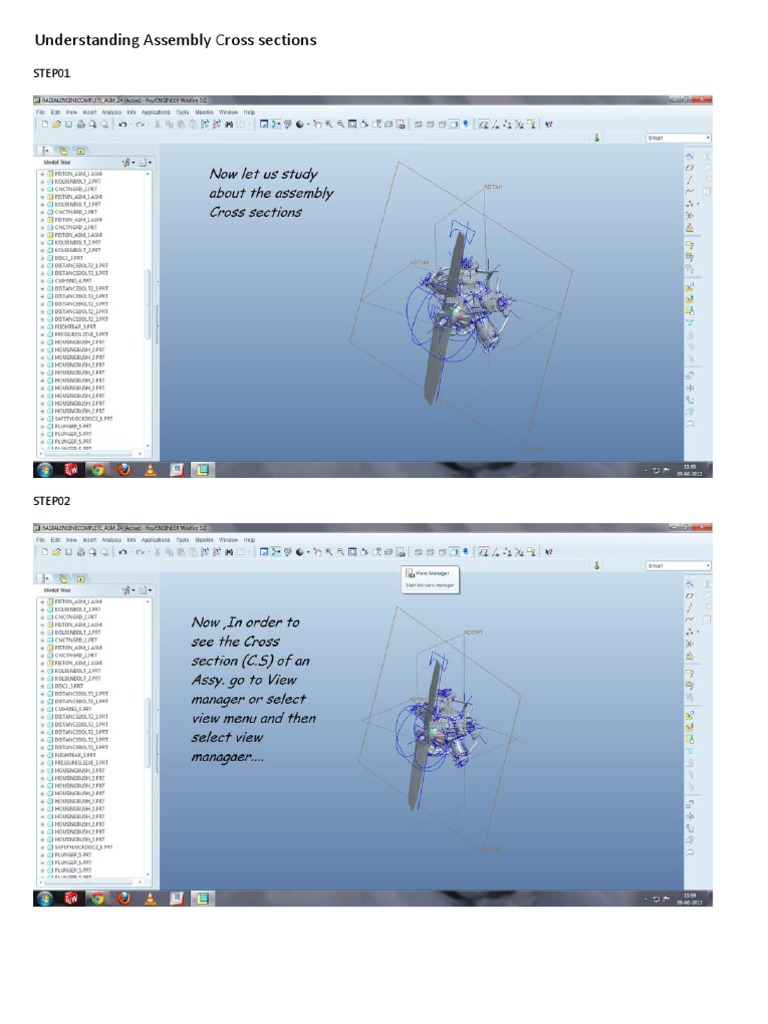Toggle Shading display style in STEP02 screenshot
The height and width of the screenshot is (1024, 768).
[x=454, y=552]
